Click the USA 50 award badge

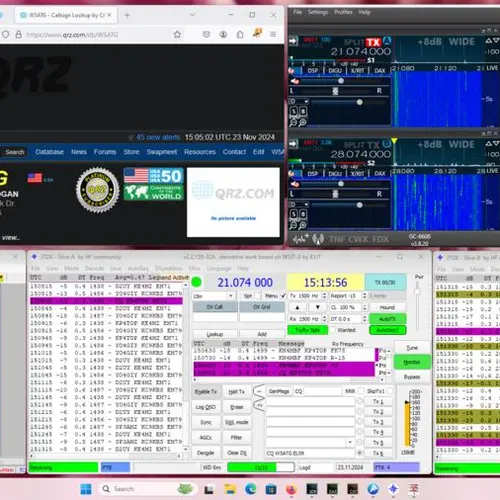[153, 175]
